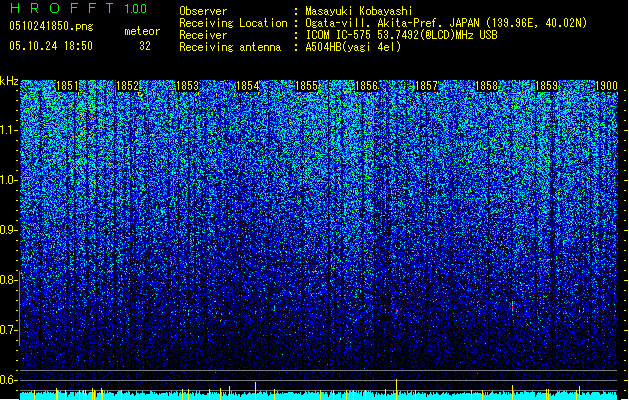
Task: Click the Receiving antenna label
Action: (230, 47)
